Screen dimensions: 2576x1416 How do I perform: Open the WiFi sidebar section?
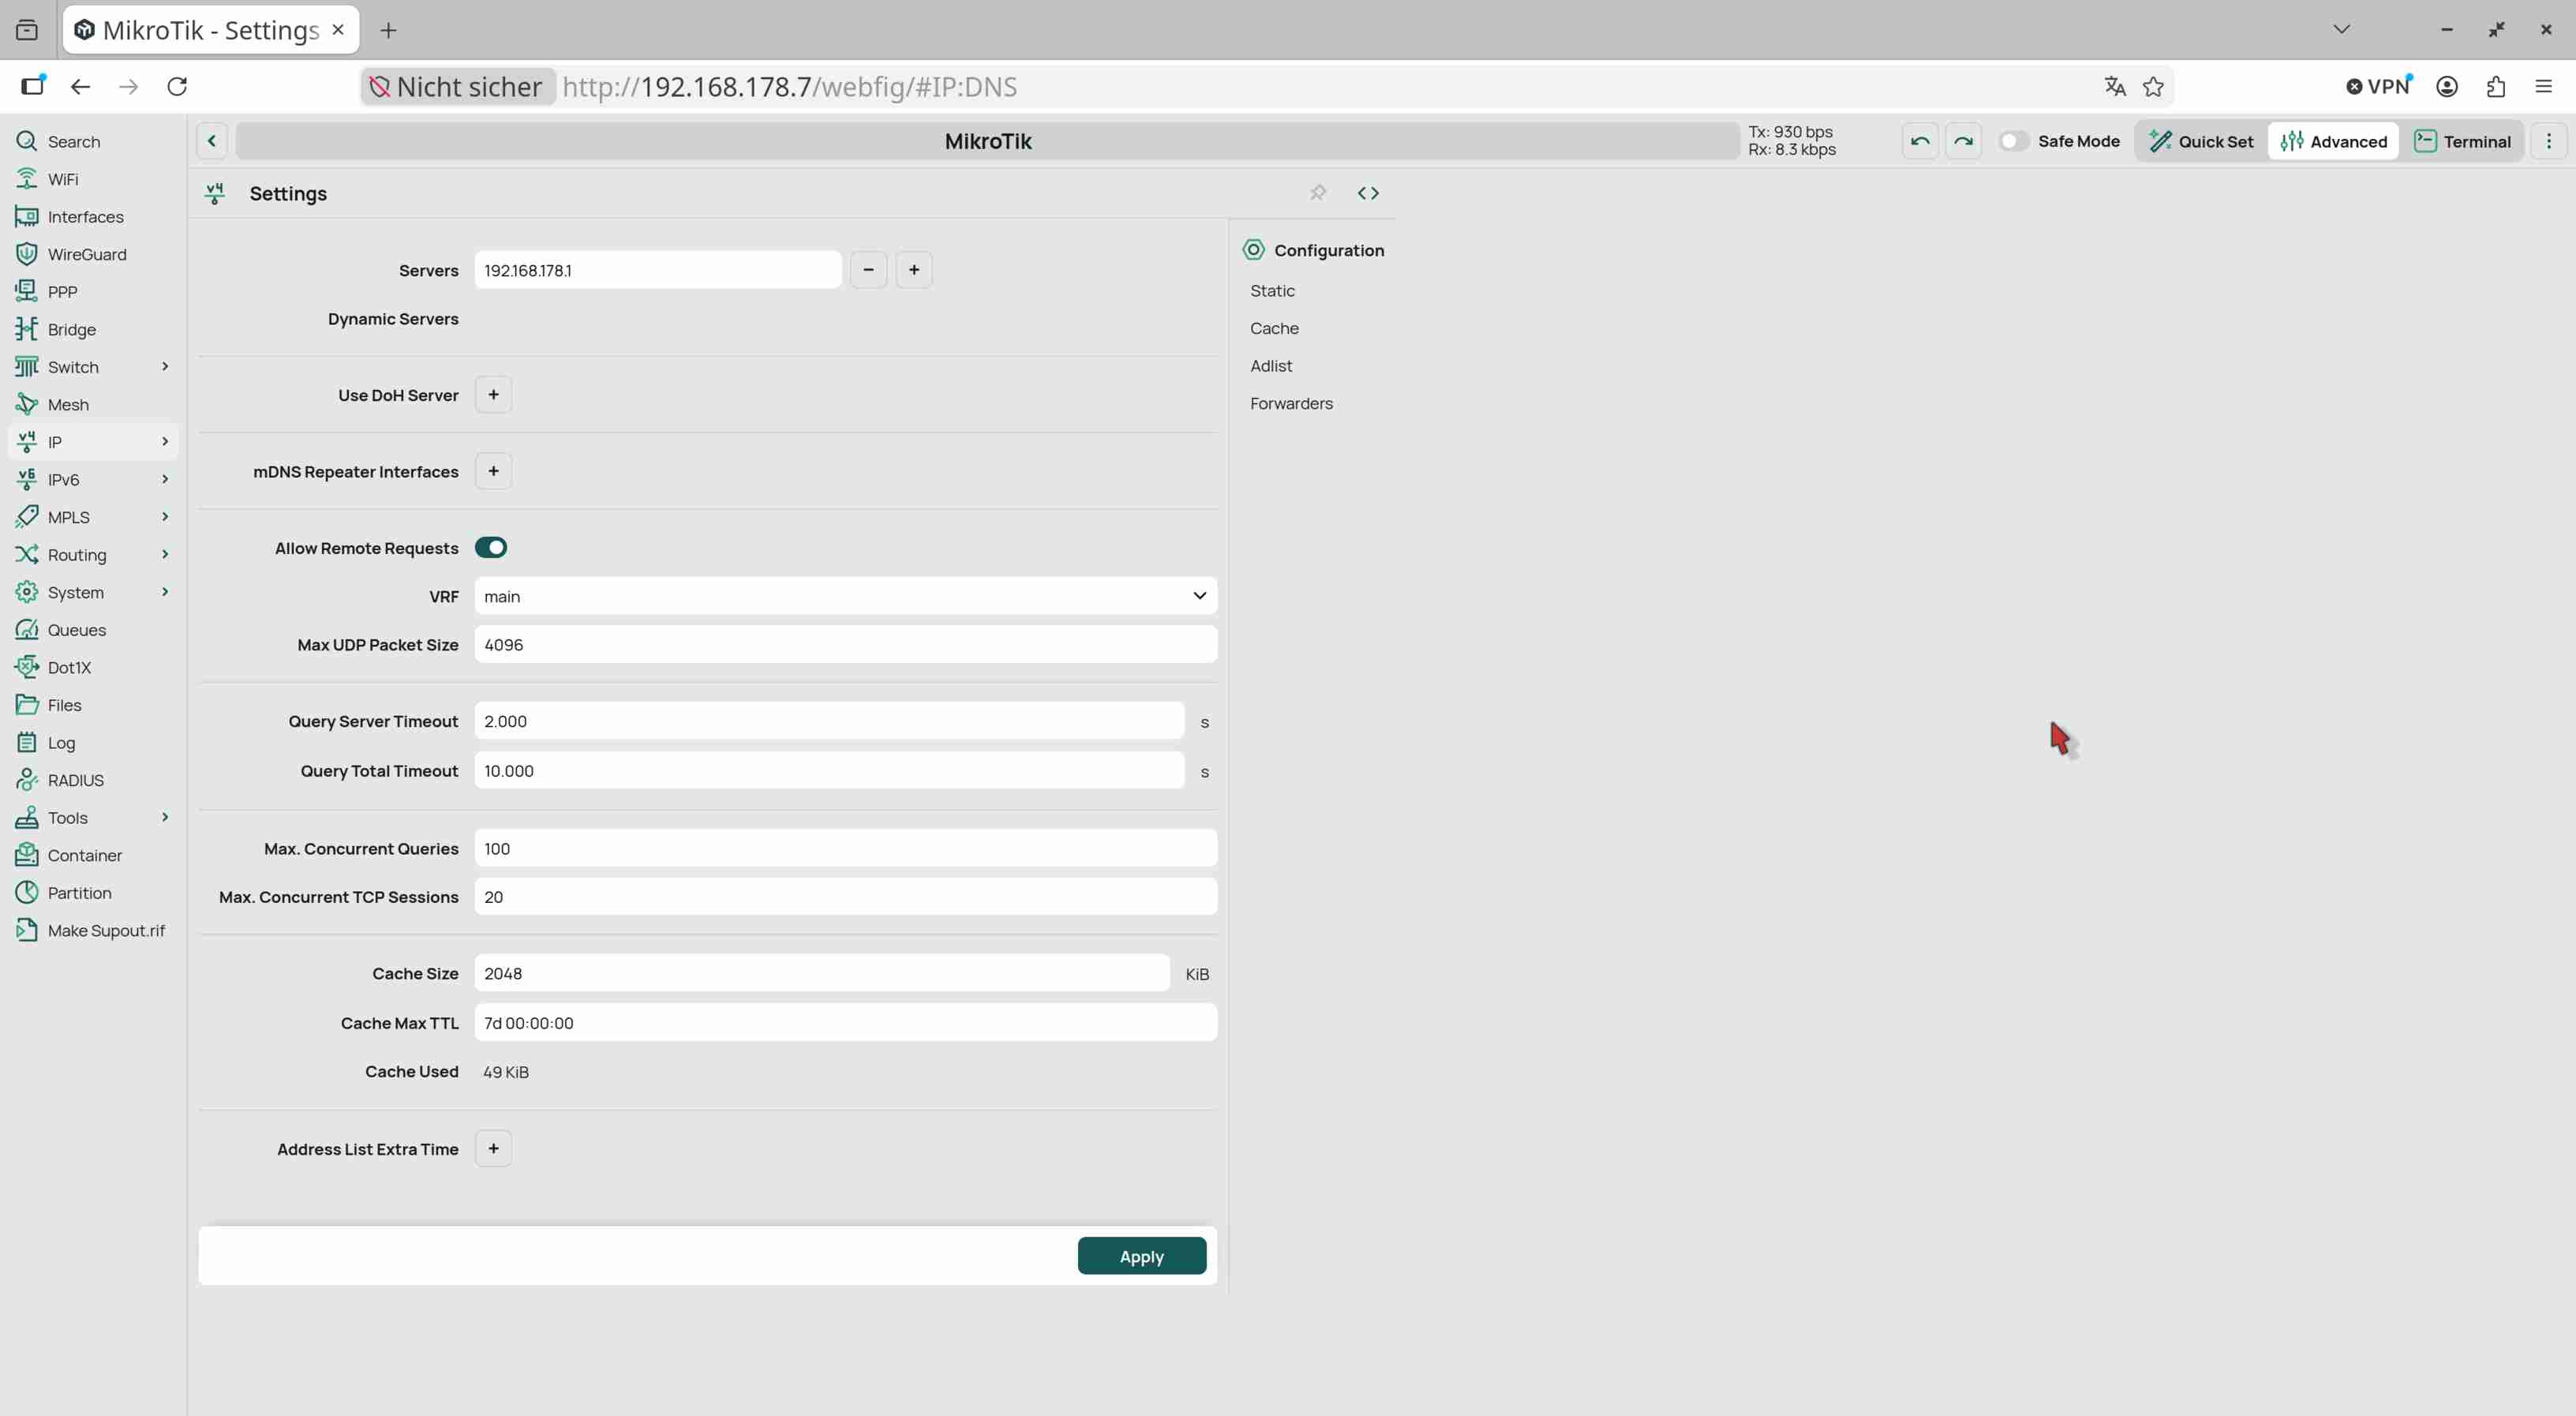(x=62, y=179)
